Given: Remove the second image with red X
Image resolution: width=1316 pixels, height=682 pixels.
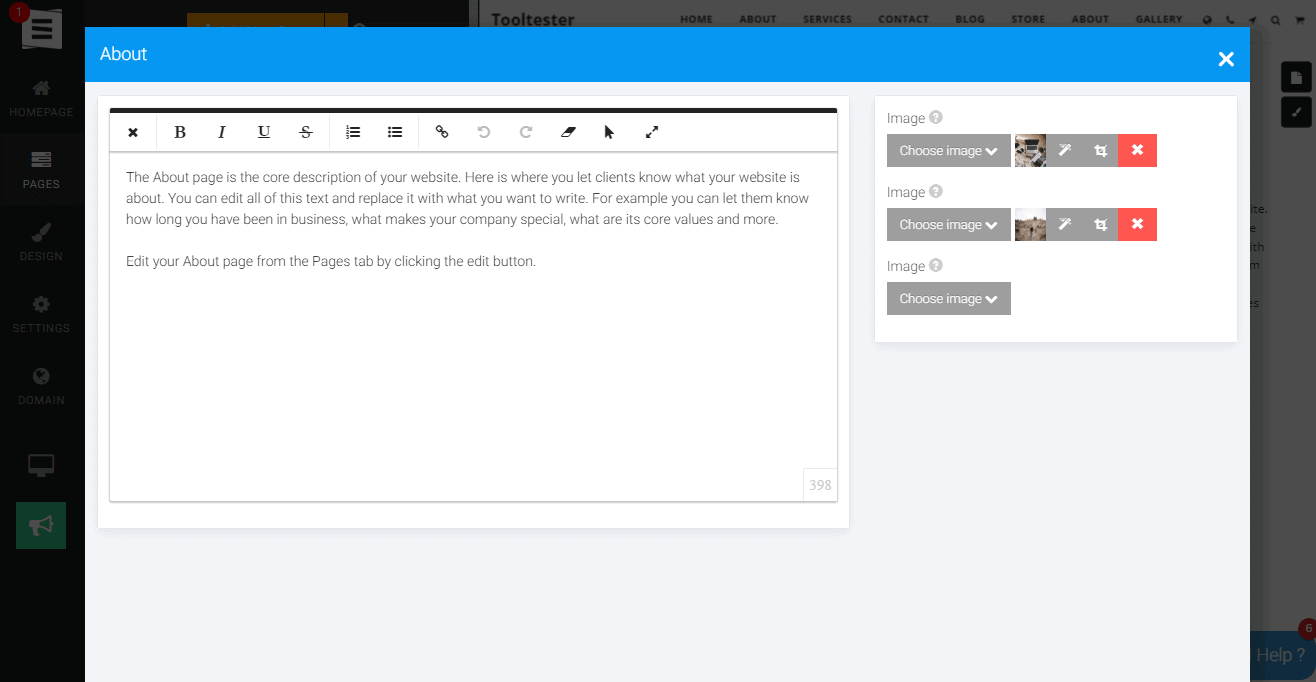Looking at the screenshot, I should pos(1137,225).
